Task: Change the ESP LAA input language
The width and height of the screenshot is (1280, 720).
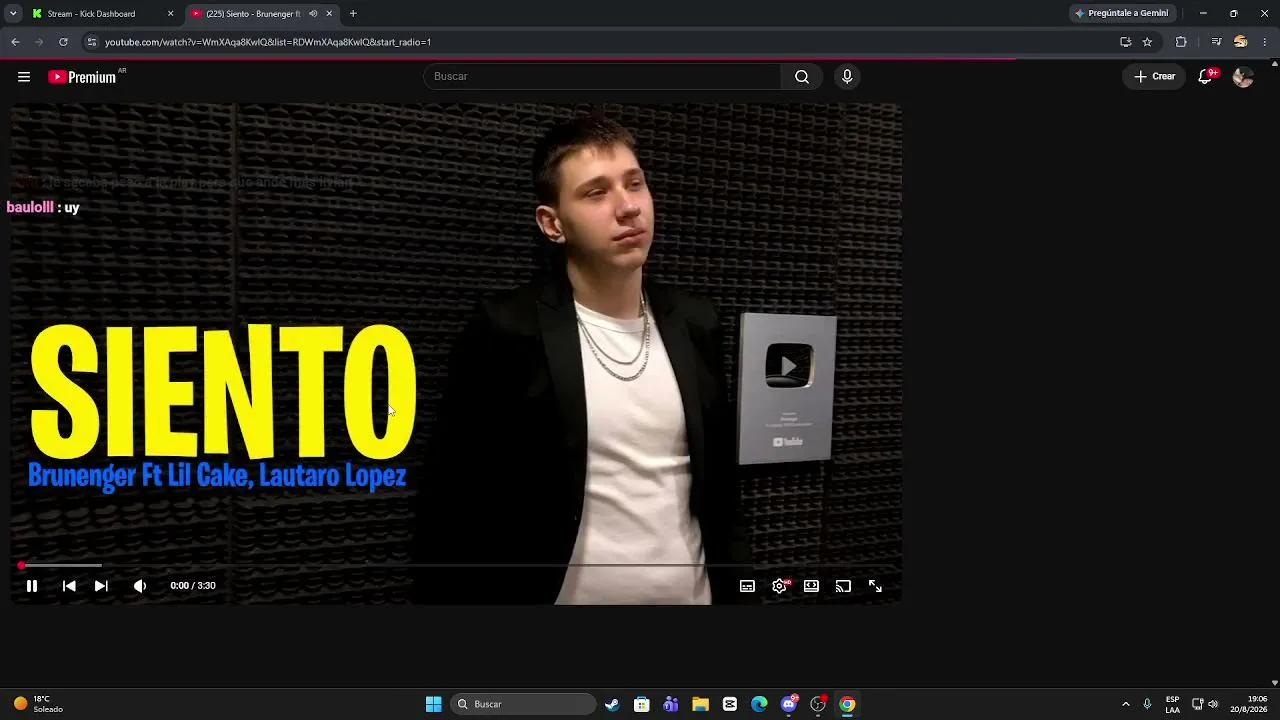Action: click(x=1172, y=704)
